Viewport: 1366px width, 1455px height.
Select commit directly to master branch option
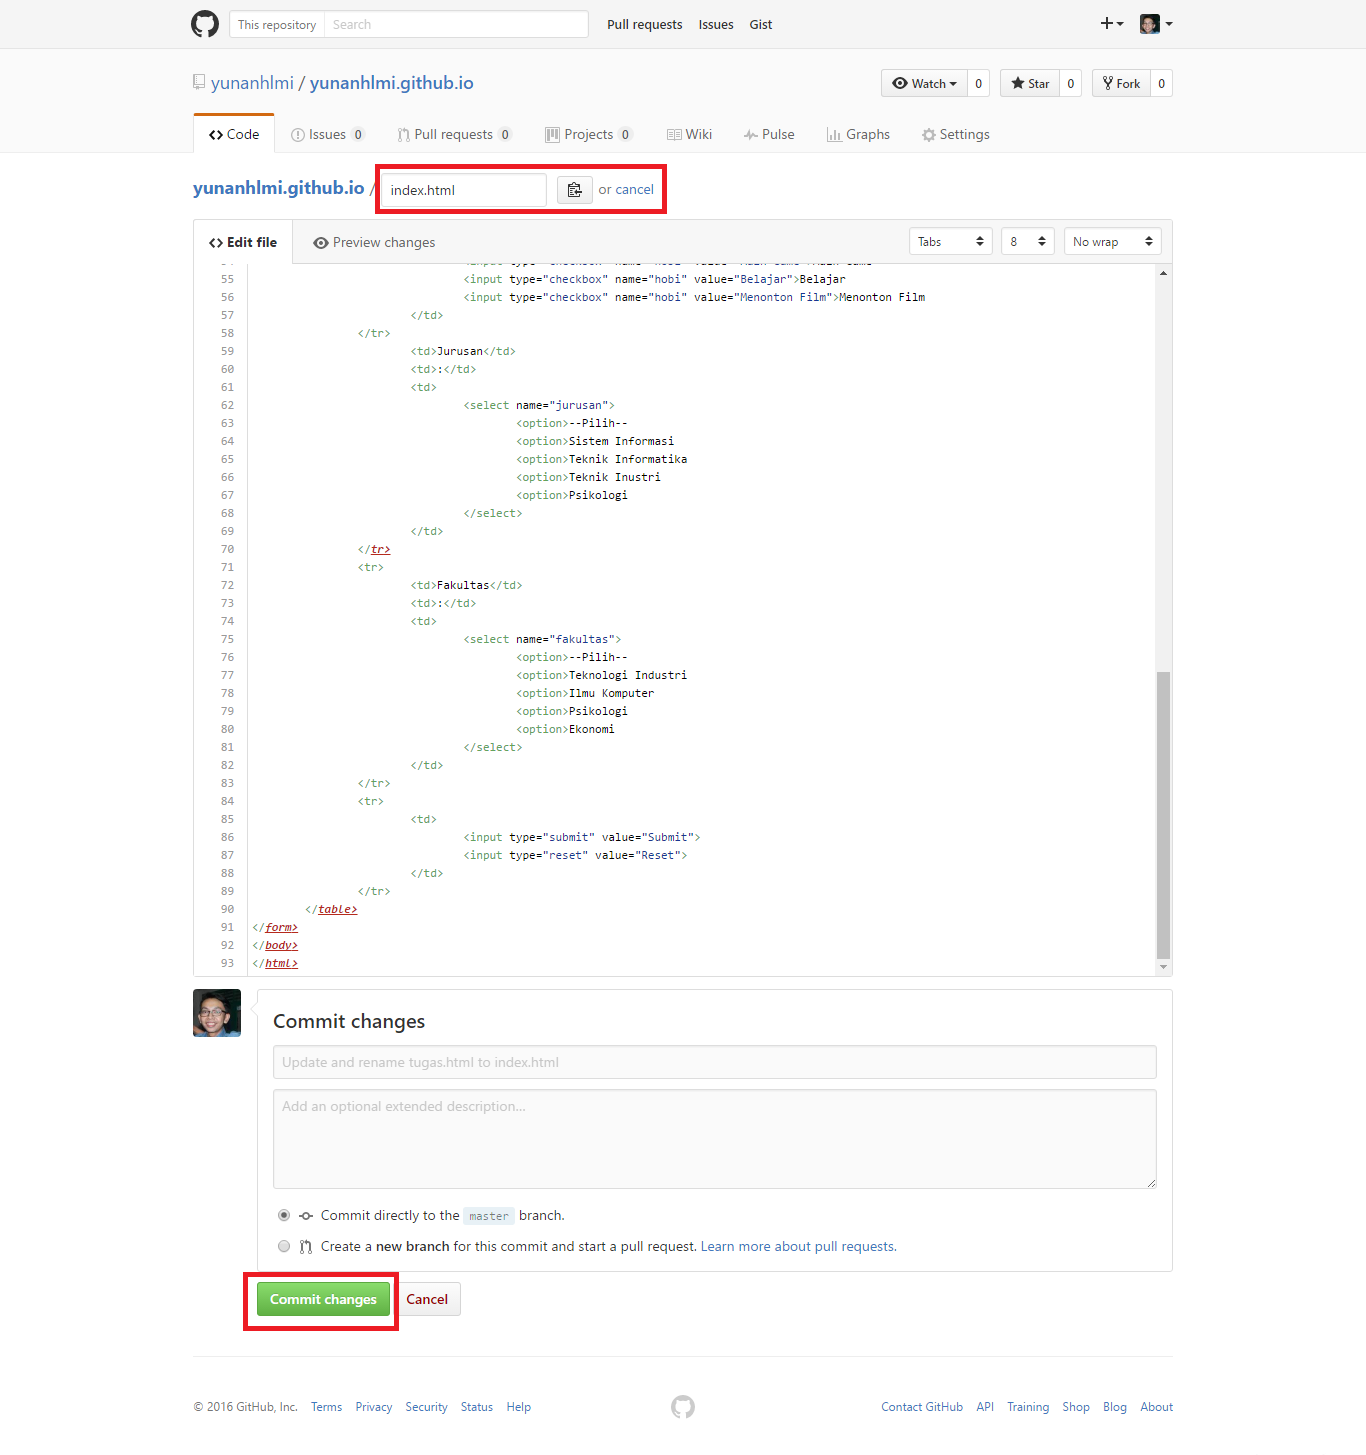284,1216
